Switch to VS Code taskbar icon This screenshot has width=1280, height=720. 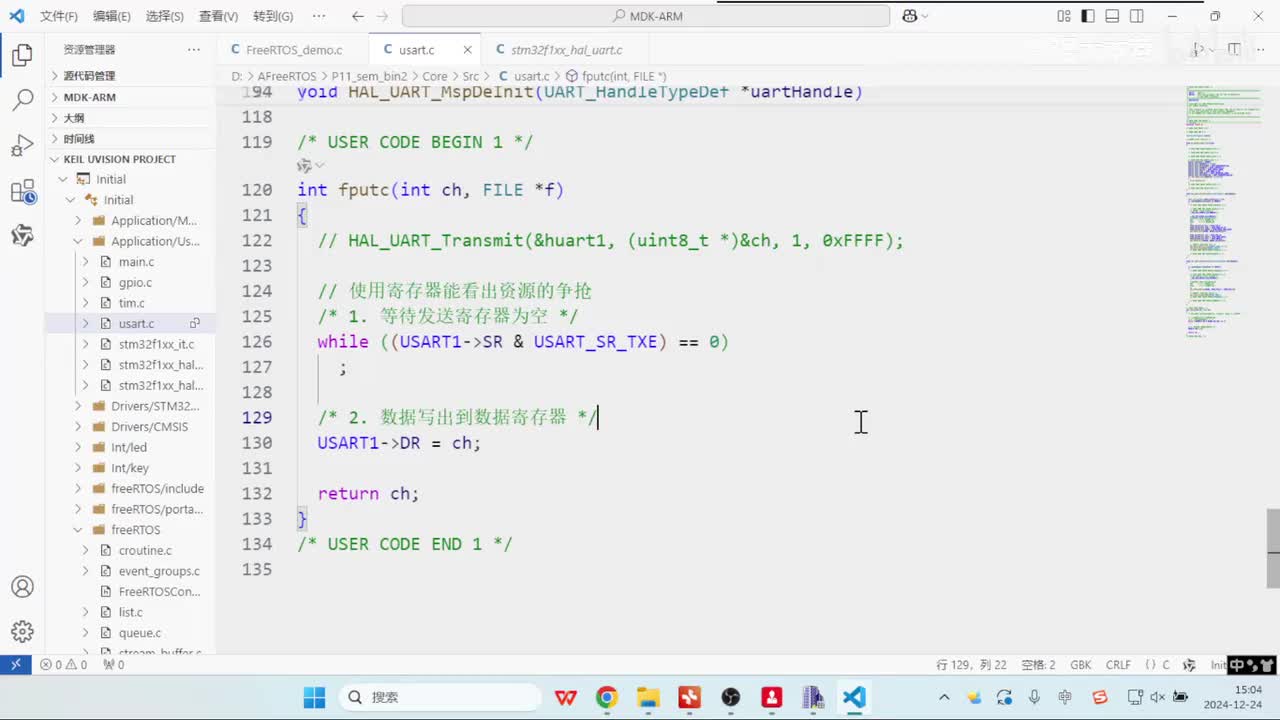(854, 697)
